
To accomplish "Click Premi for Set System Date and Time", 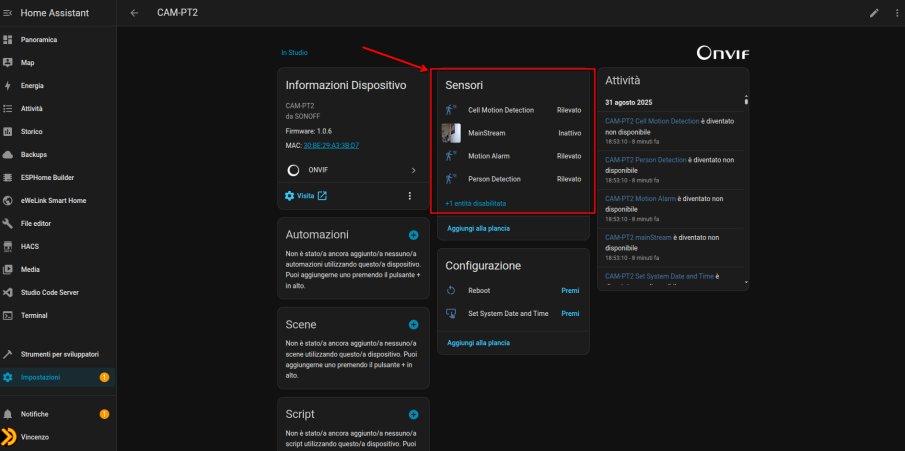I will coord(570,314).
